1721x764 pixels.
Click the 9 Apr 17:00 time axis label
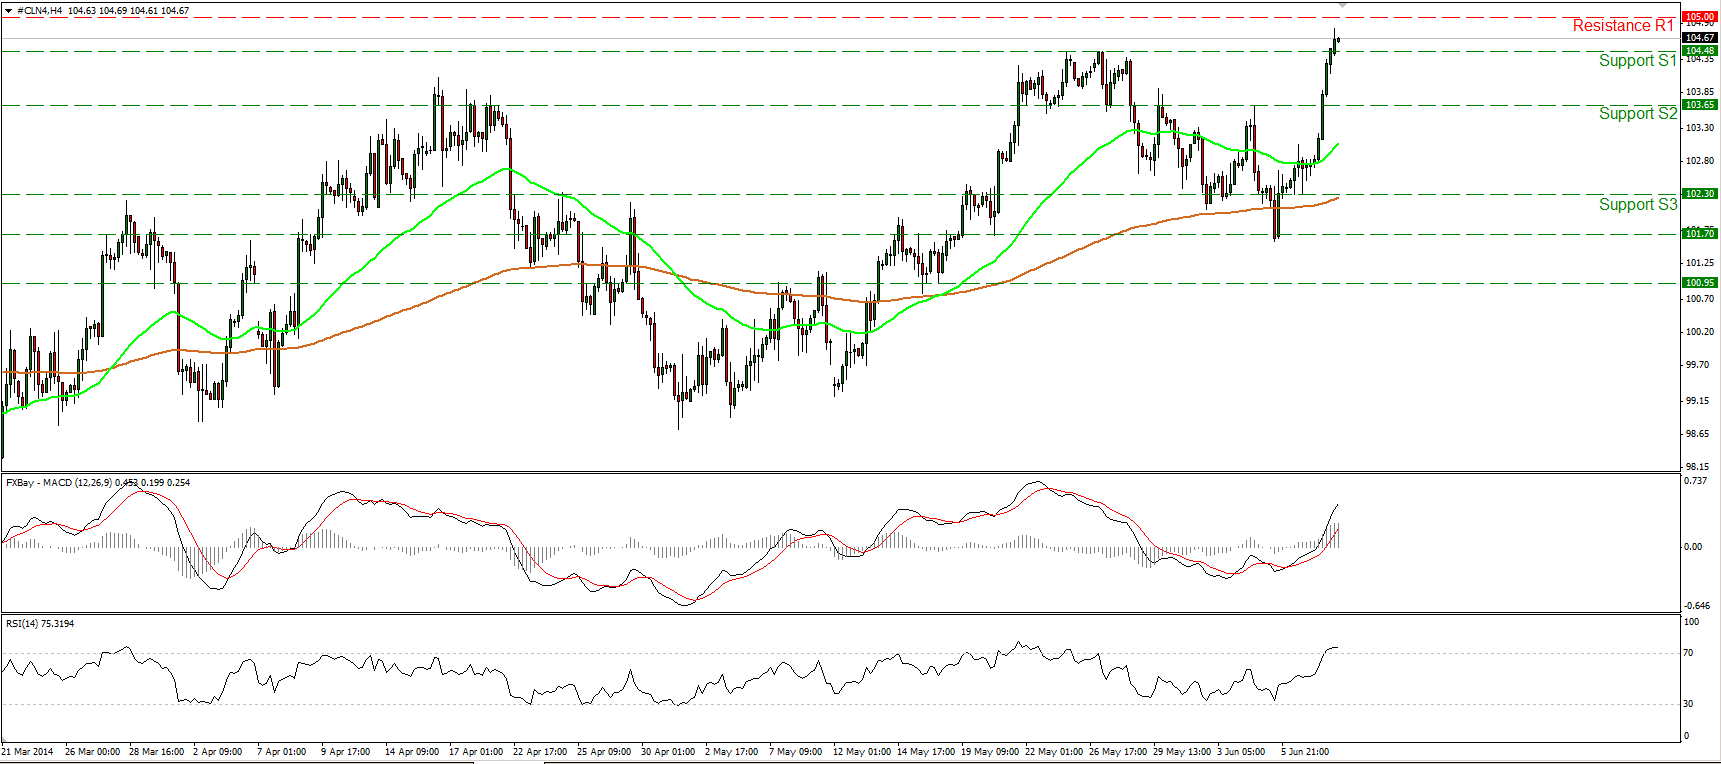(346, 752)
